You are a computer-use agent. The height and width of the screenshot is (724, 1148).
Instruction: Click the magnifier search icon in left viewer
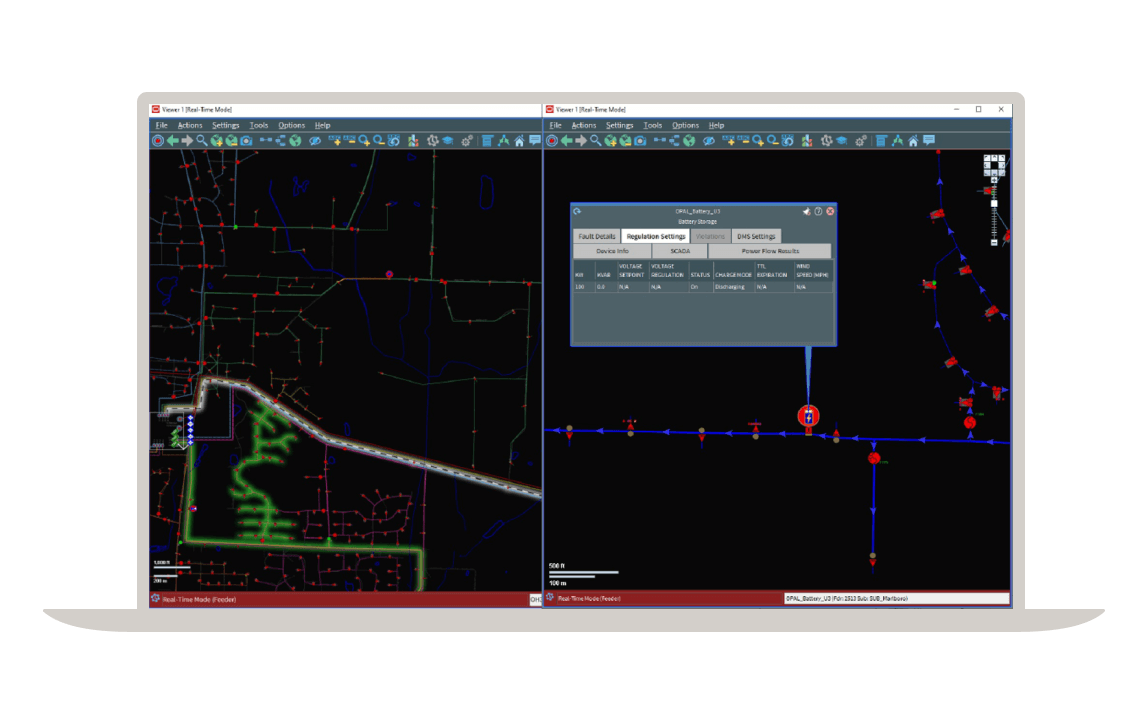[202, 141]
